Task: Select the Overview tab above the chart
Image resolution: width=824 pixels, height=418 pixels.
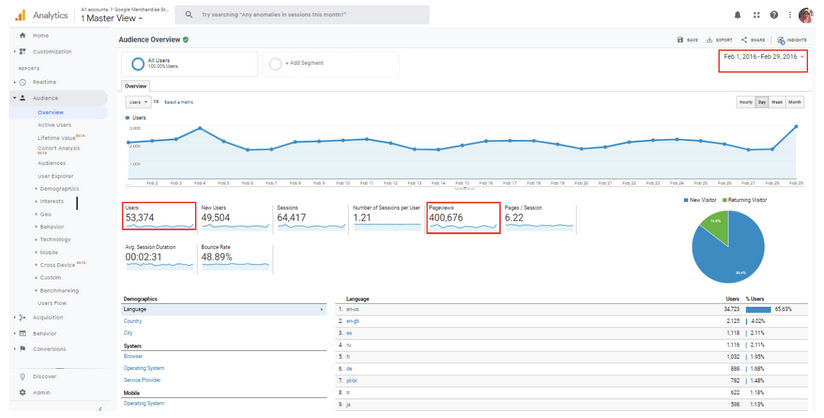Action: pyautogui.click(x=135, y=86)
